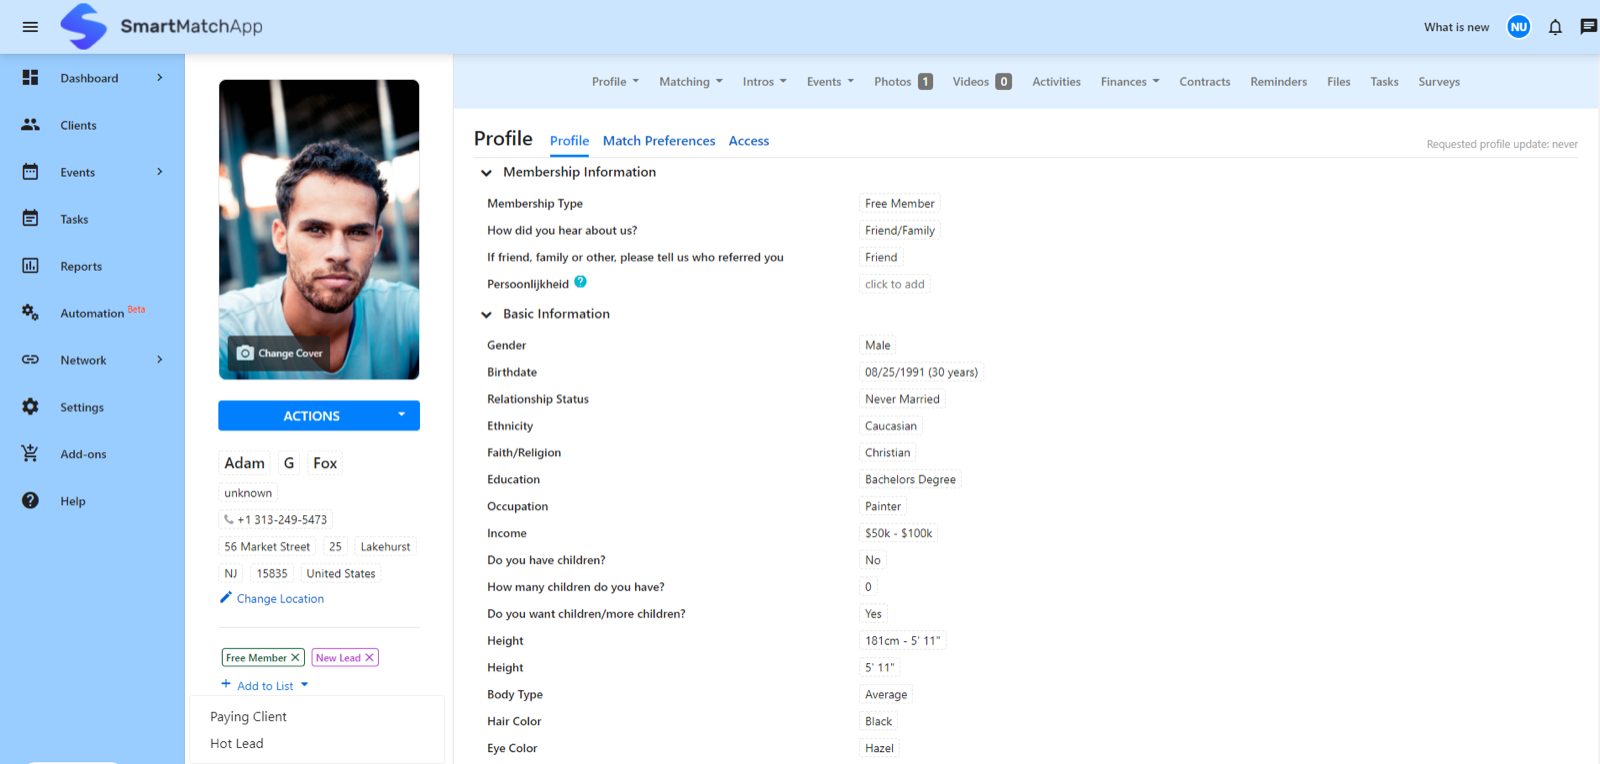Open the NU user avatar
Screen dimensions: 1600x764
[x=1519, y=27]
